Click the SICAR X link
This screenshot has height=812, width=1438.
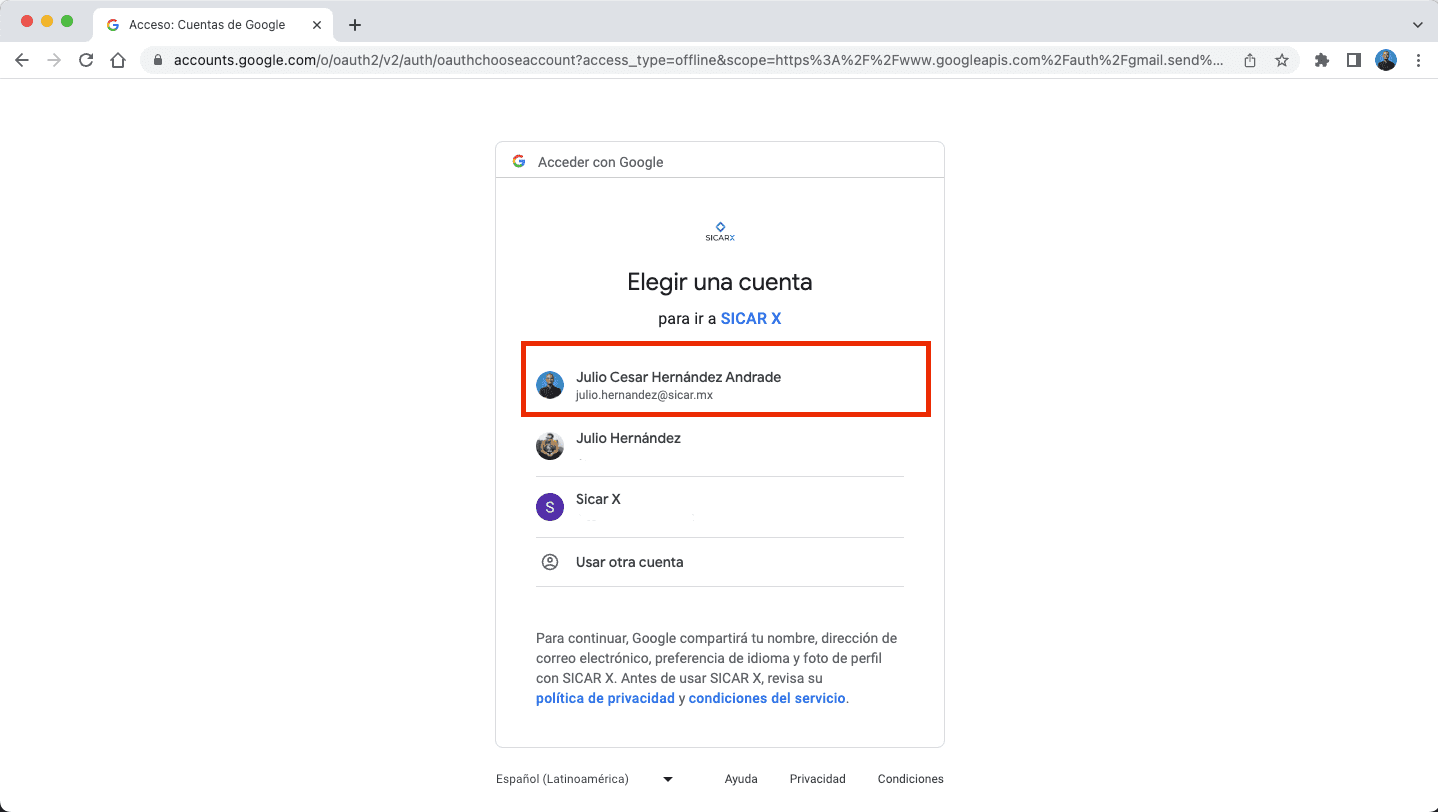(x=751, y=319)
